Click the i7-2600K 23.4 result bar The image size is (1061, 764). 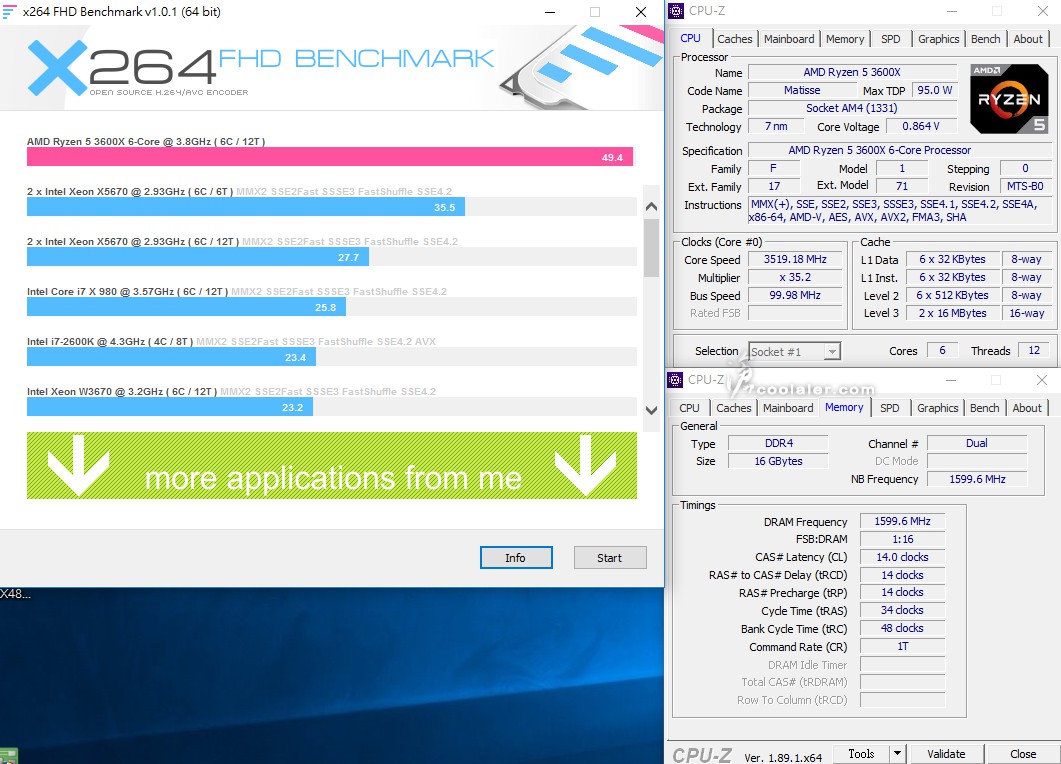[171, 357]
